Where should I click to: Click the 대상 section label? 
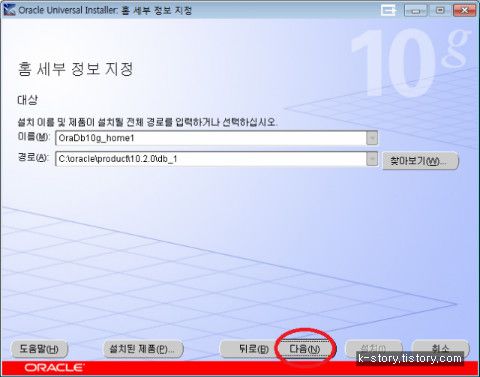click(27, 100)
